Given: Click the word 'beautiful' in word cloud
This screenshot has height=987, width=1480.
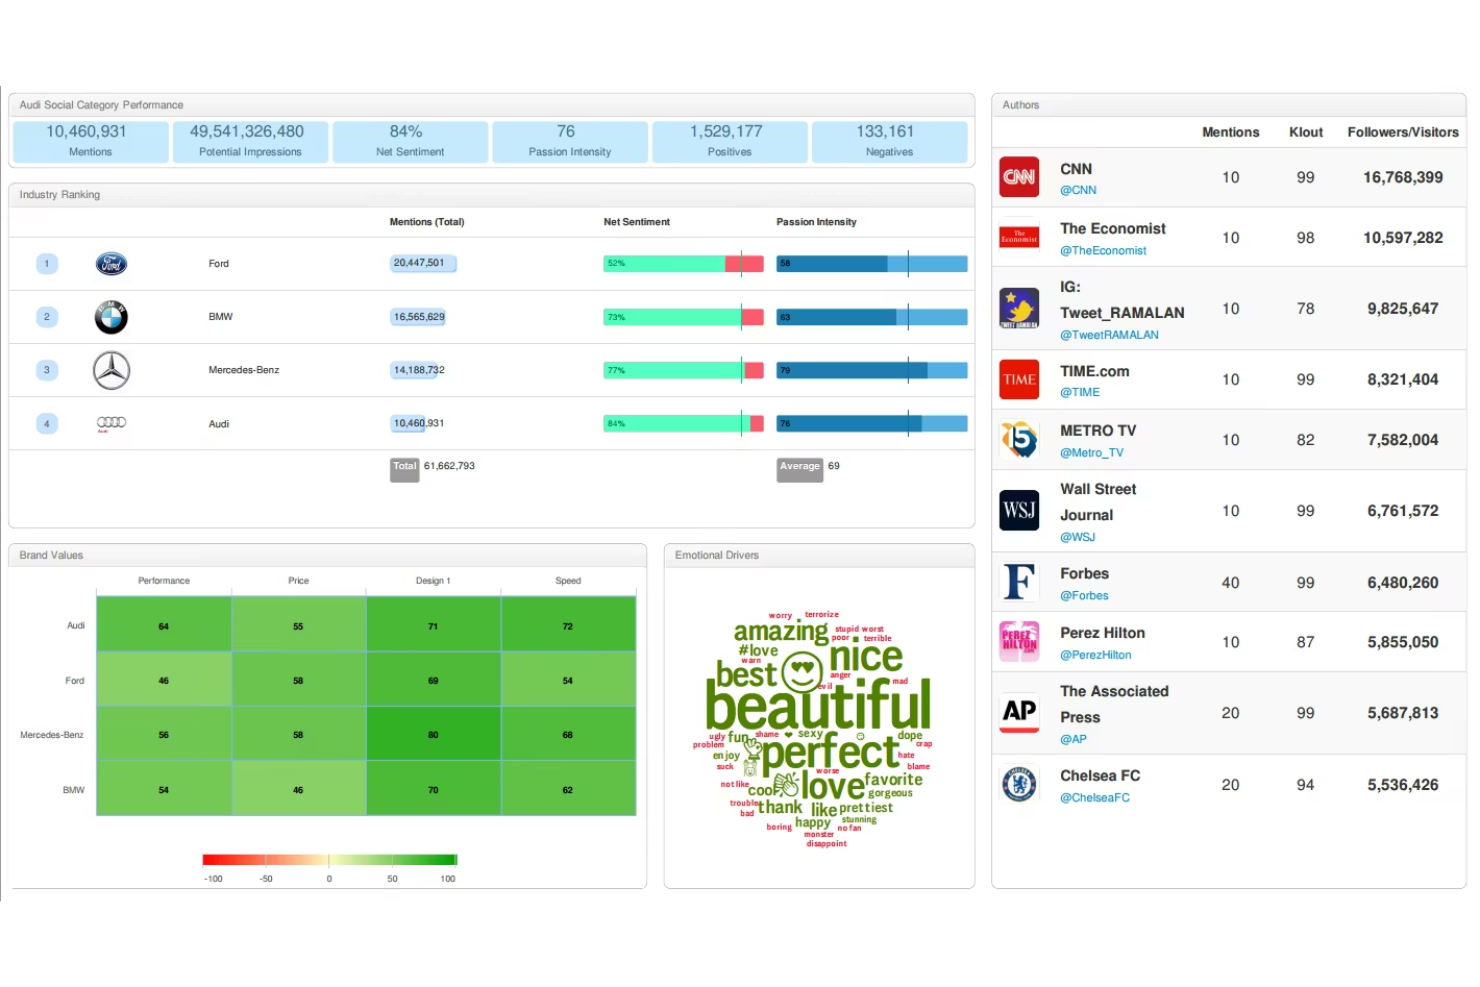Looking at the screenshot, I should pos(819,705).
